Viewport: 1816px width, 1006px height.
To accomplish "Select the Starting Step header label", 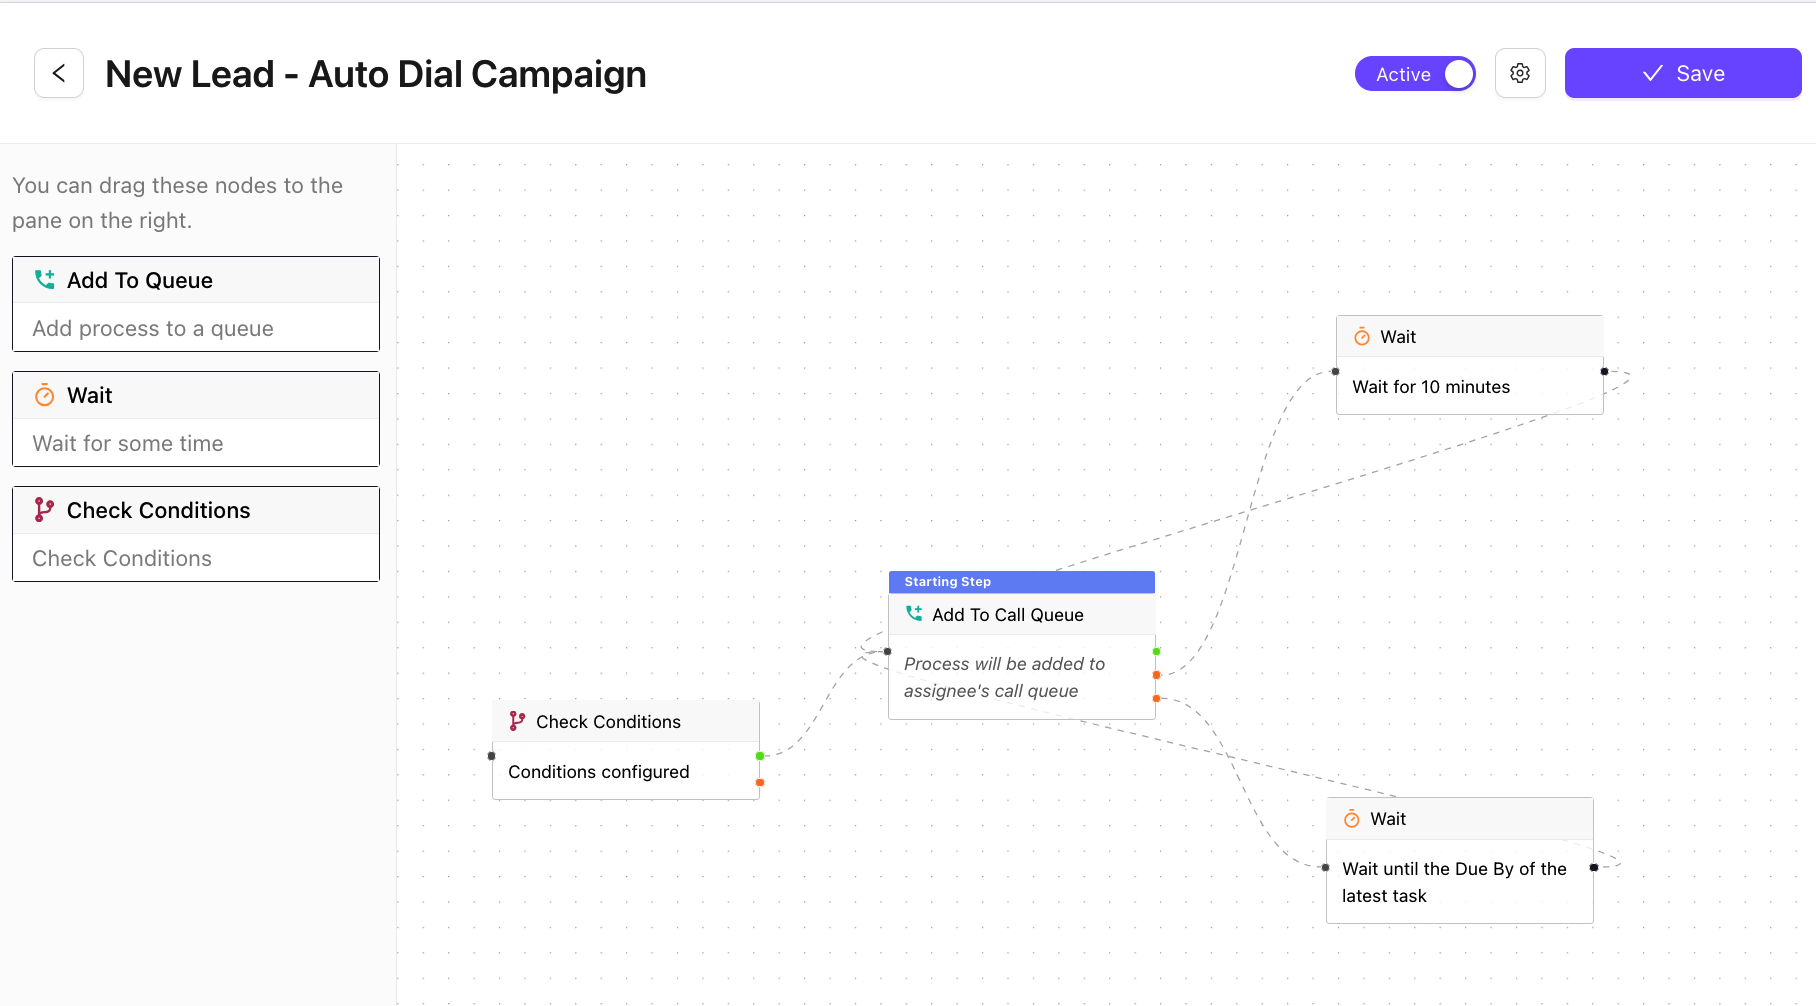I will (948, 582).
